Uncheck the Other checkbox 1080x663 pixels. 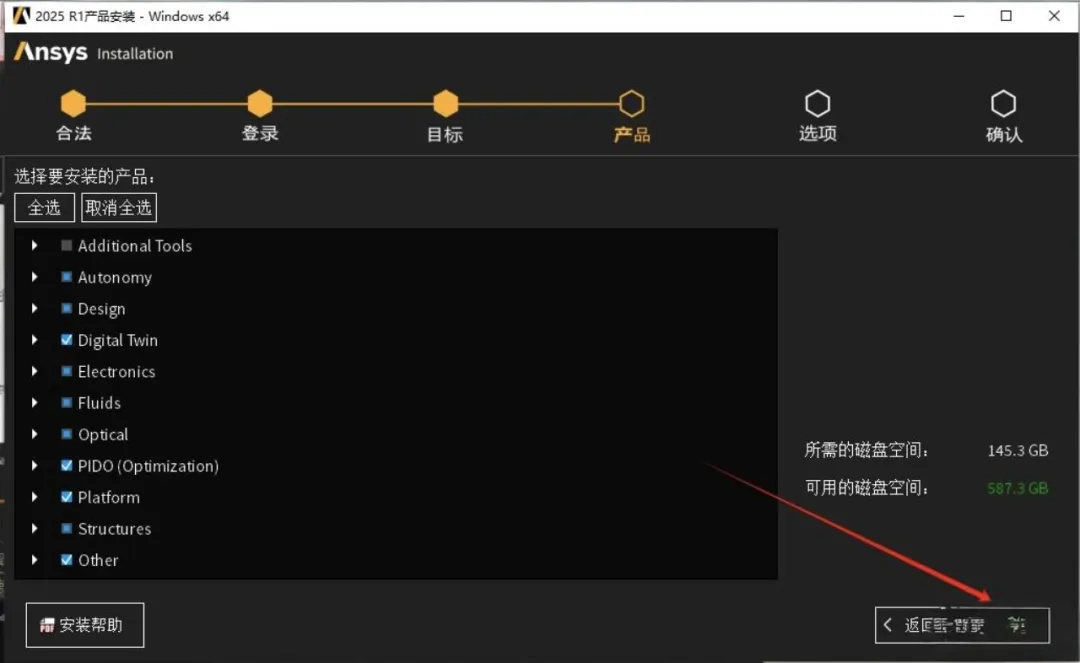coord(66,560)
